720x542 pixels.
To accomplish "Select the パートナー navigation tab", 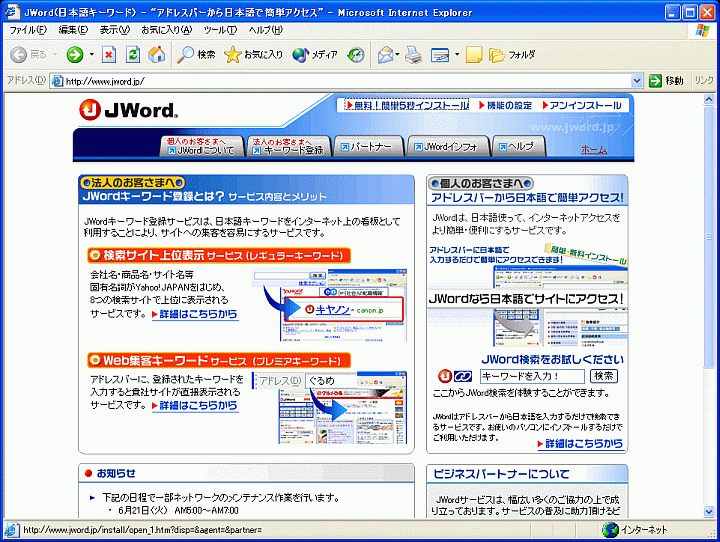I will pos(371,147).
